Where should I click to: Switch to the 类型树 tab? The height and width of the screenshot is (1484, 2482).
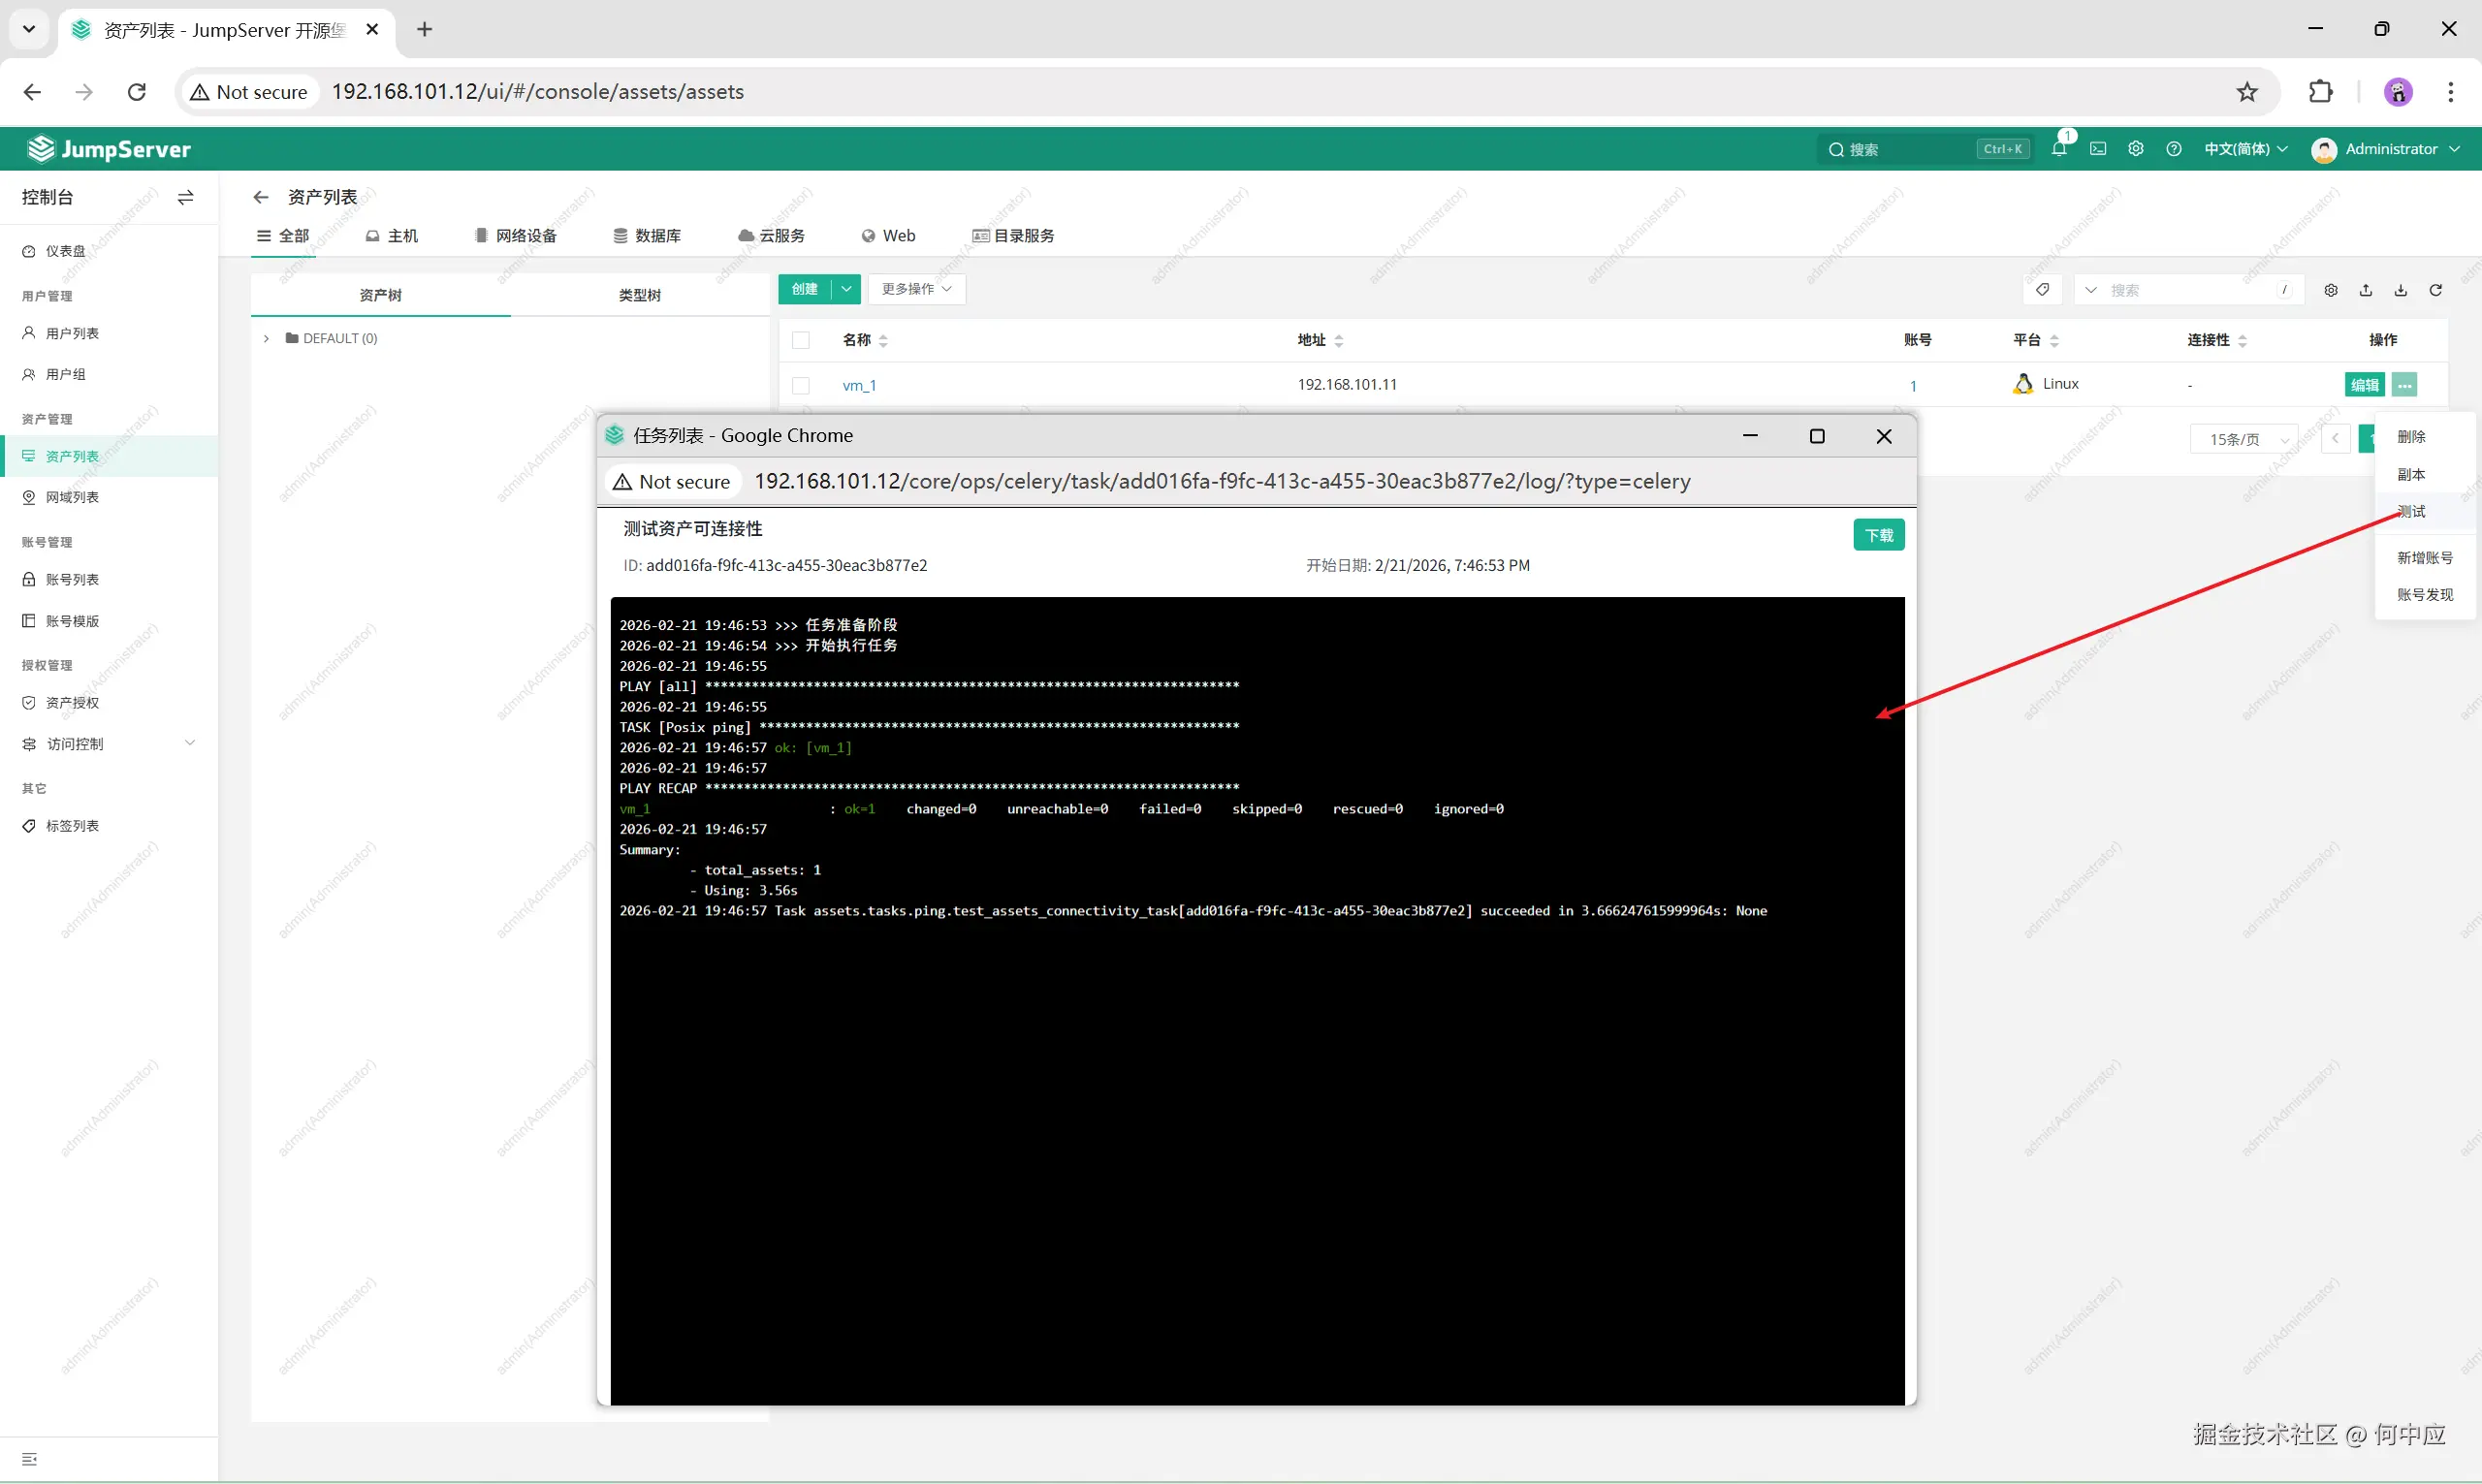640,295
